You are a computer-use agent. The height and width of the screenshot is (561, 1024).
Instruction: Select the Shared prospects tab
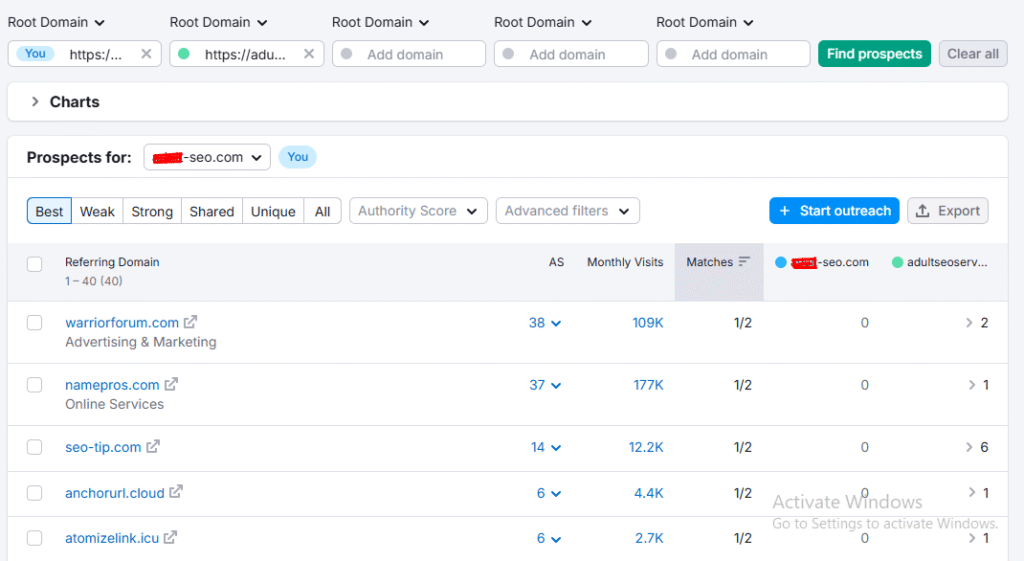pyautogui.click(x=211, y=211)
